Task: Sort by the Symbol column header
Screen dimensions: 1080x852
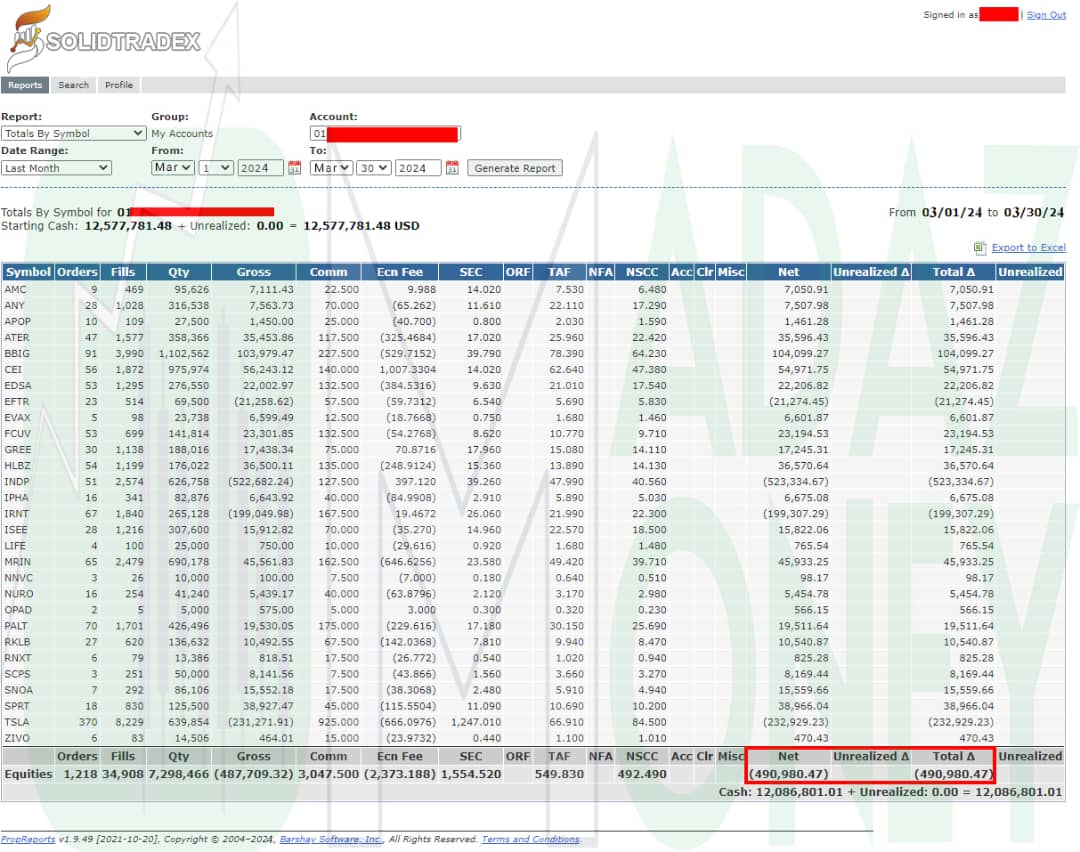Action: click(x=28, y=272)
